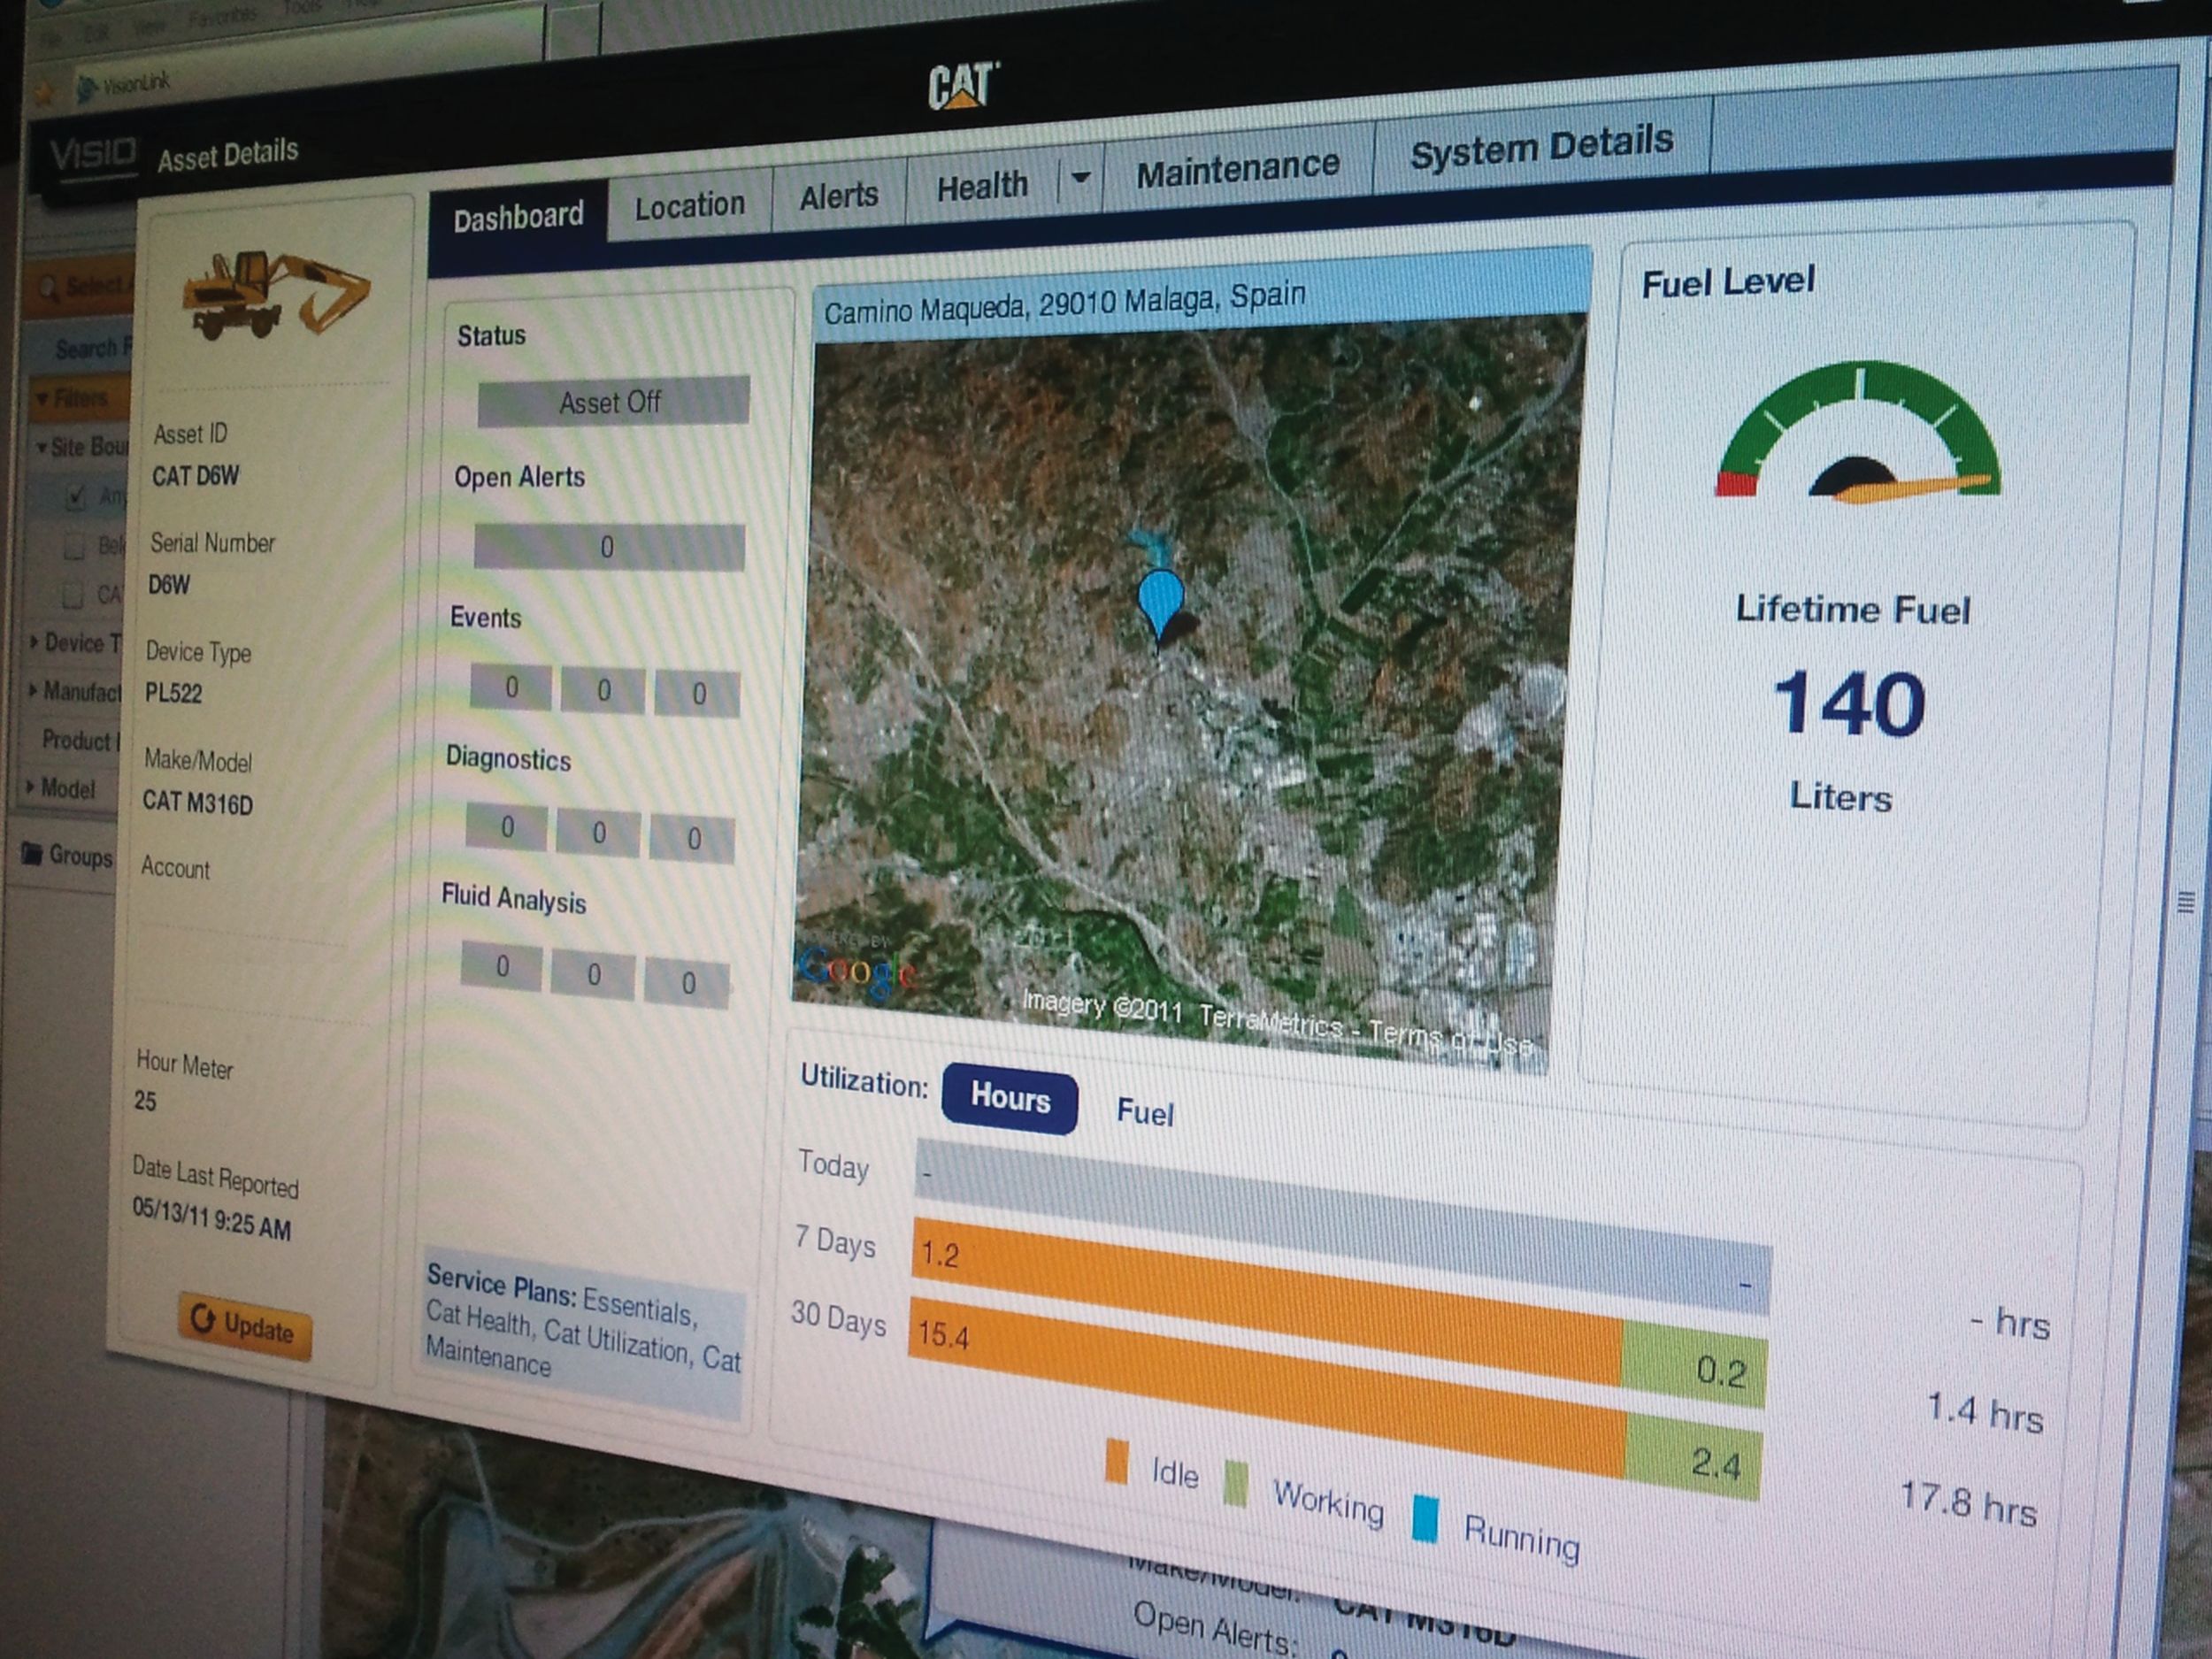Click the Asset Off status box
This screenshot has width=2212, height=1659.
pyautogui.click(x=613, y=402)
